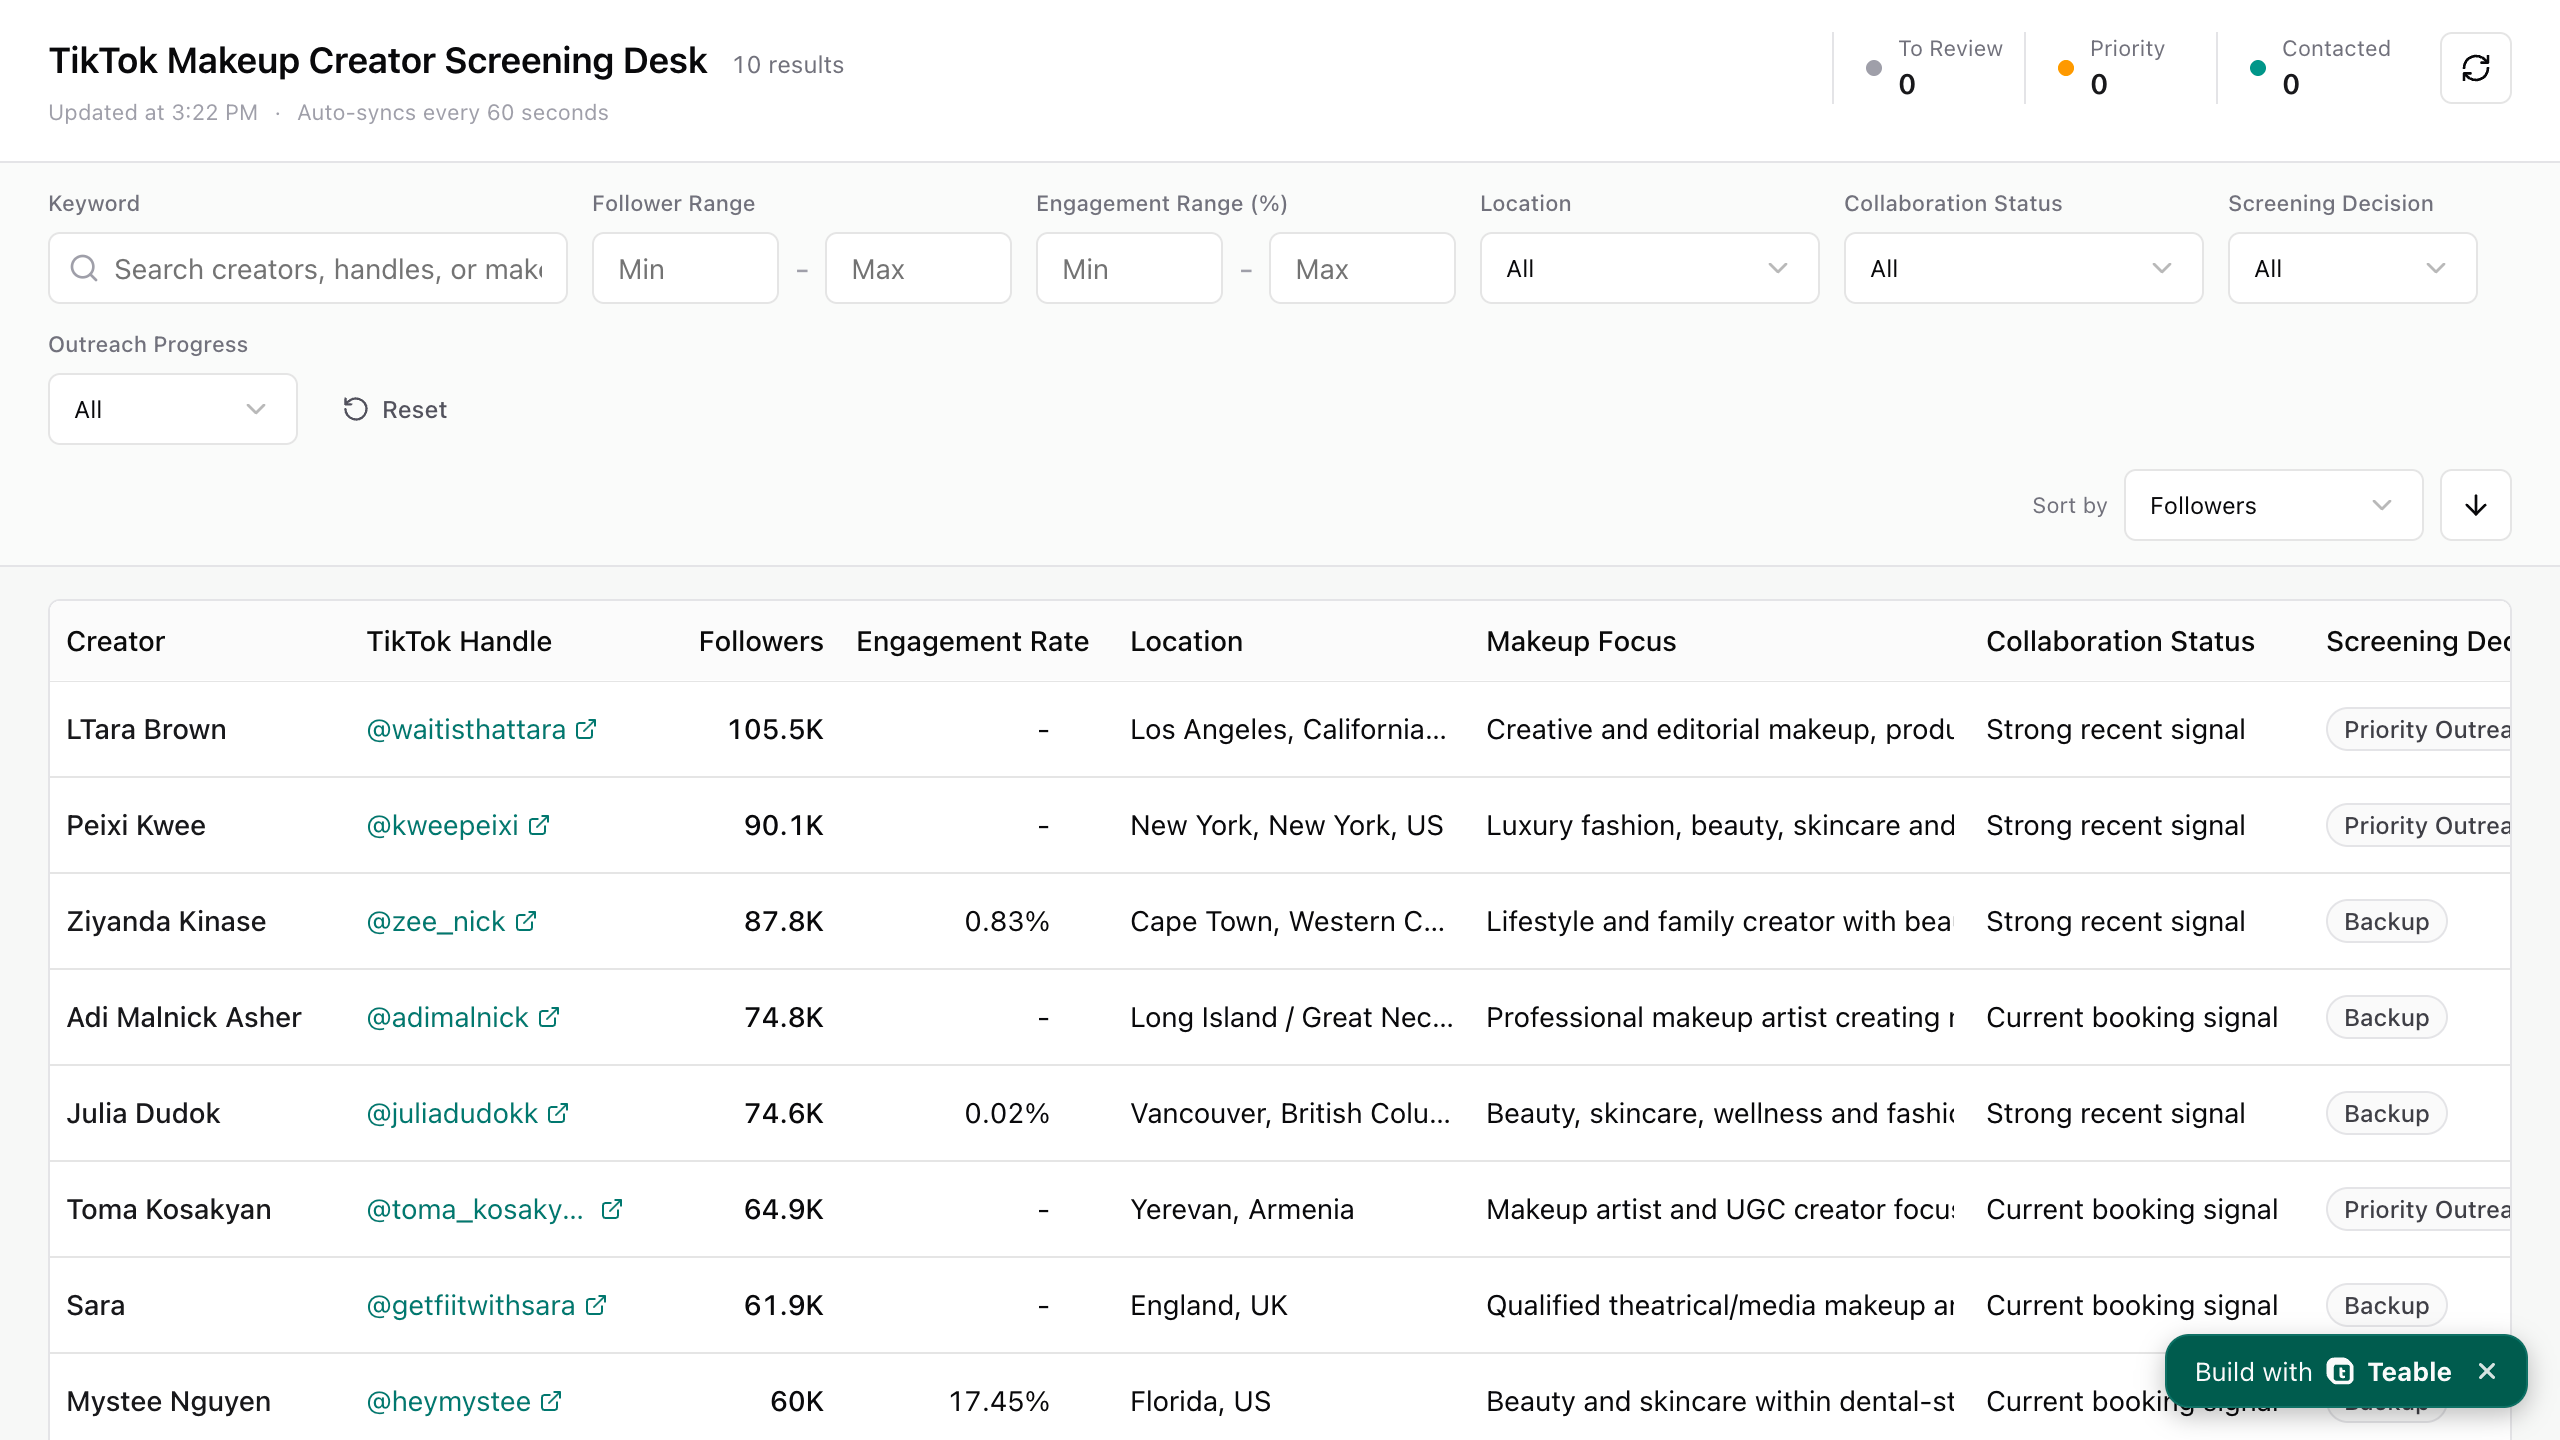Click the Engagement Range Min field
Image resolution: width=2560 pixels, height=1440 pixels.
[x=1129, y=268]
